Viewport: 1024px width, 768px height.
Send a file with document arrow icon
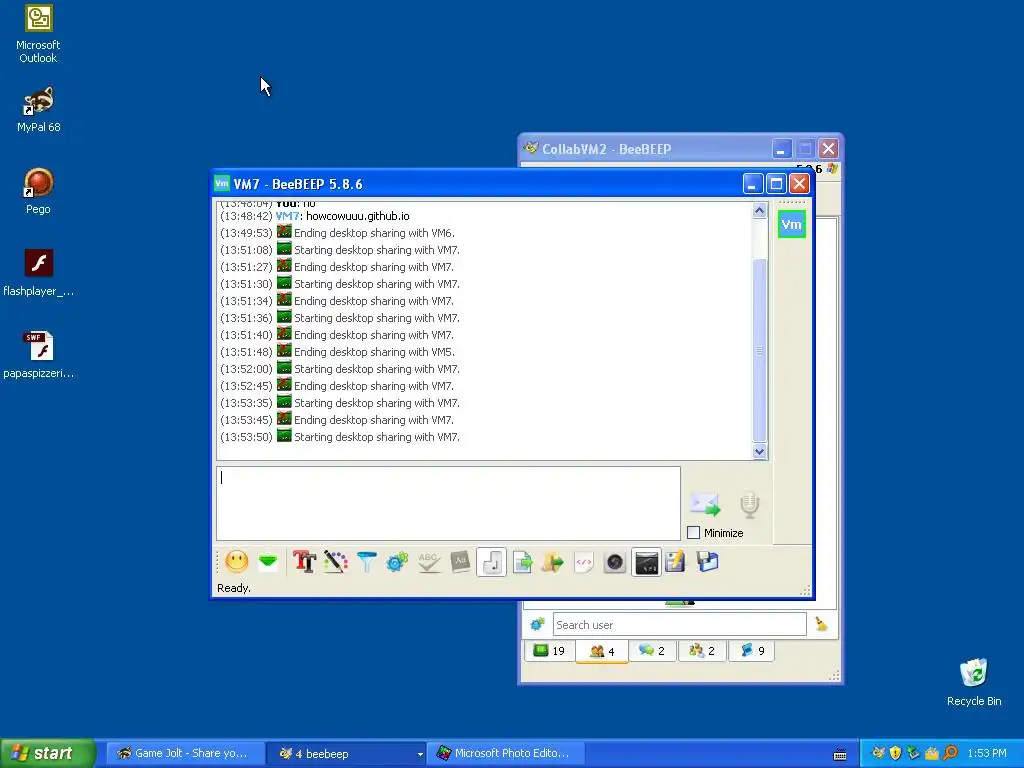pos(522,562)
